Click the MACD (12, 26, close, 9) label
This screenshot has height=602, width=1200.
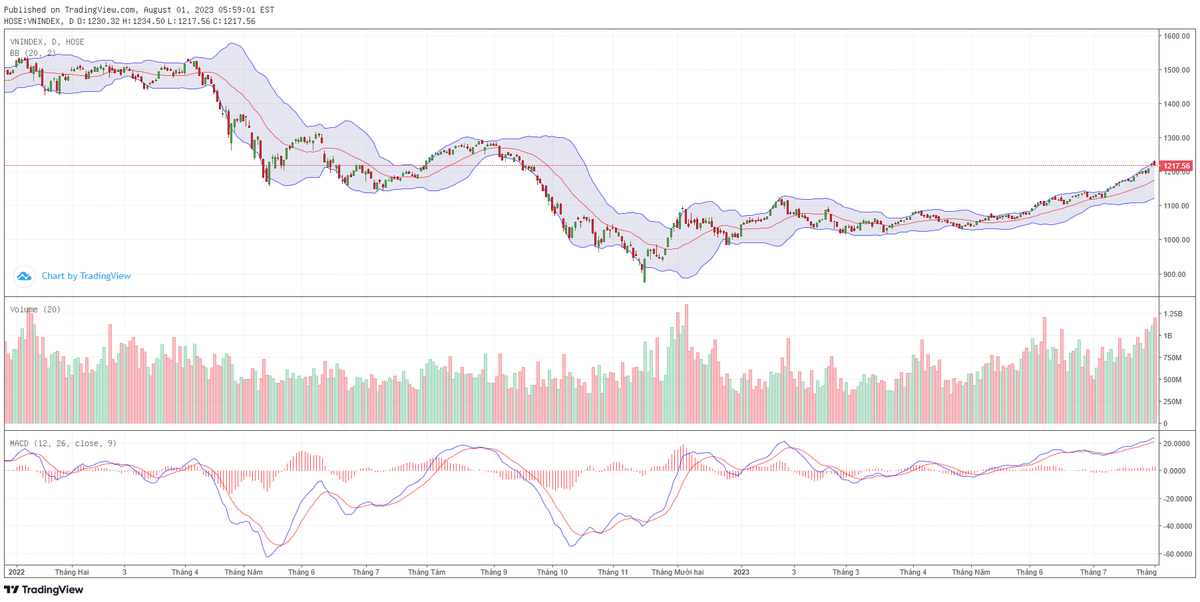click(63, 442)
